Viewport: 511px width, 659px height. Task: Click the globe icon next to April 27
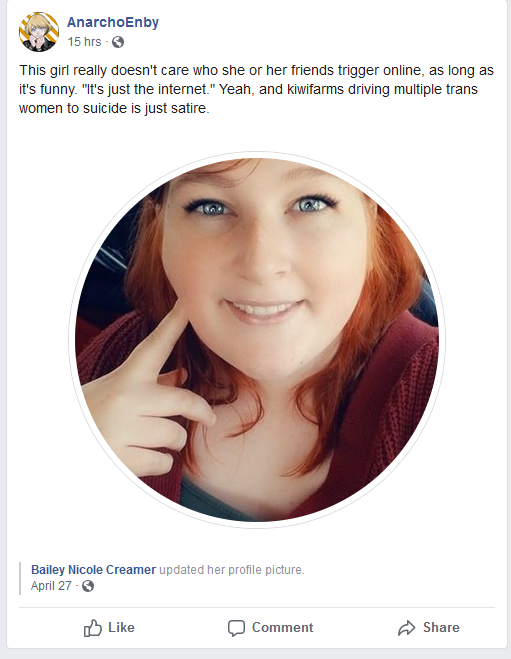[x=88, y=586]
